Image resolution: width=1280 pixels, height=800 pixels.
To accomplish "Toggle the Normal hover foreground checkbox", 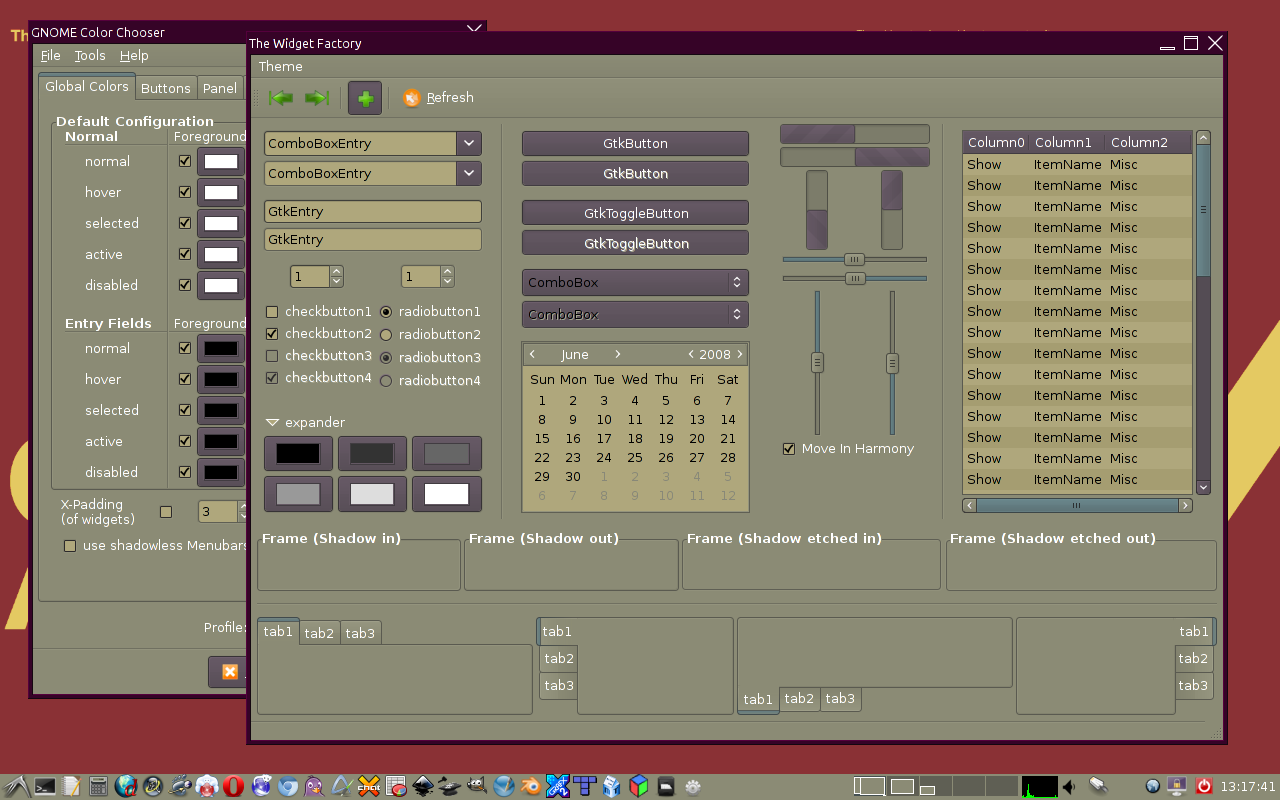I will [x=185, y=192].
